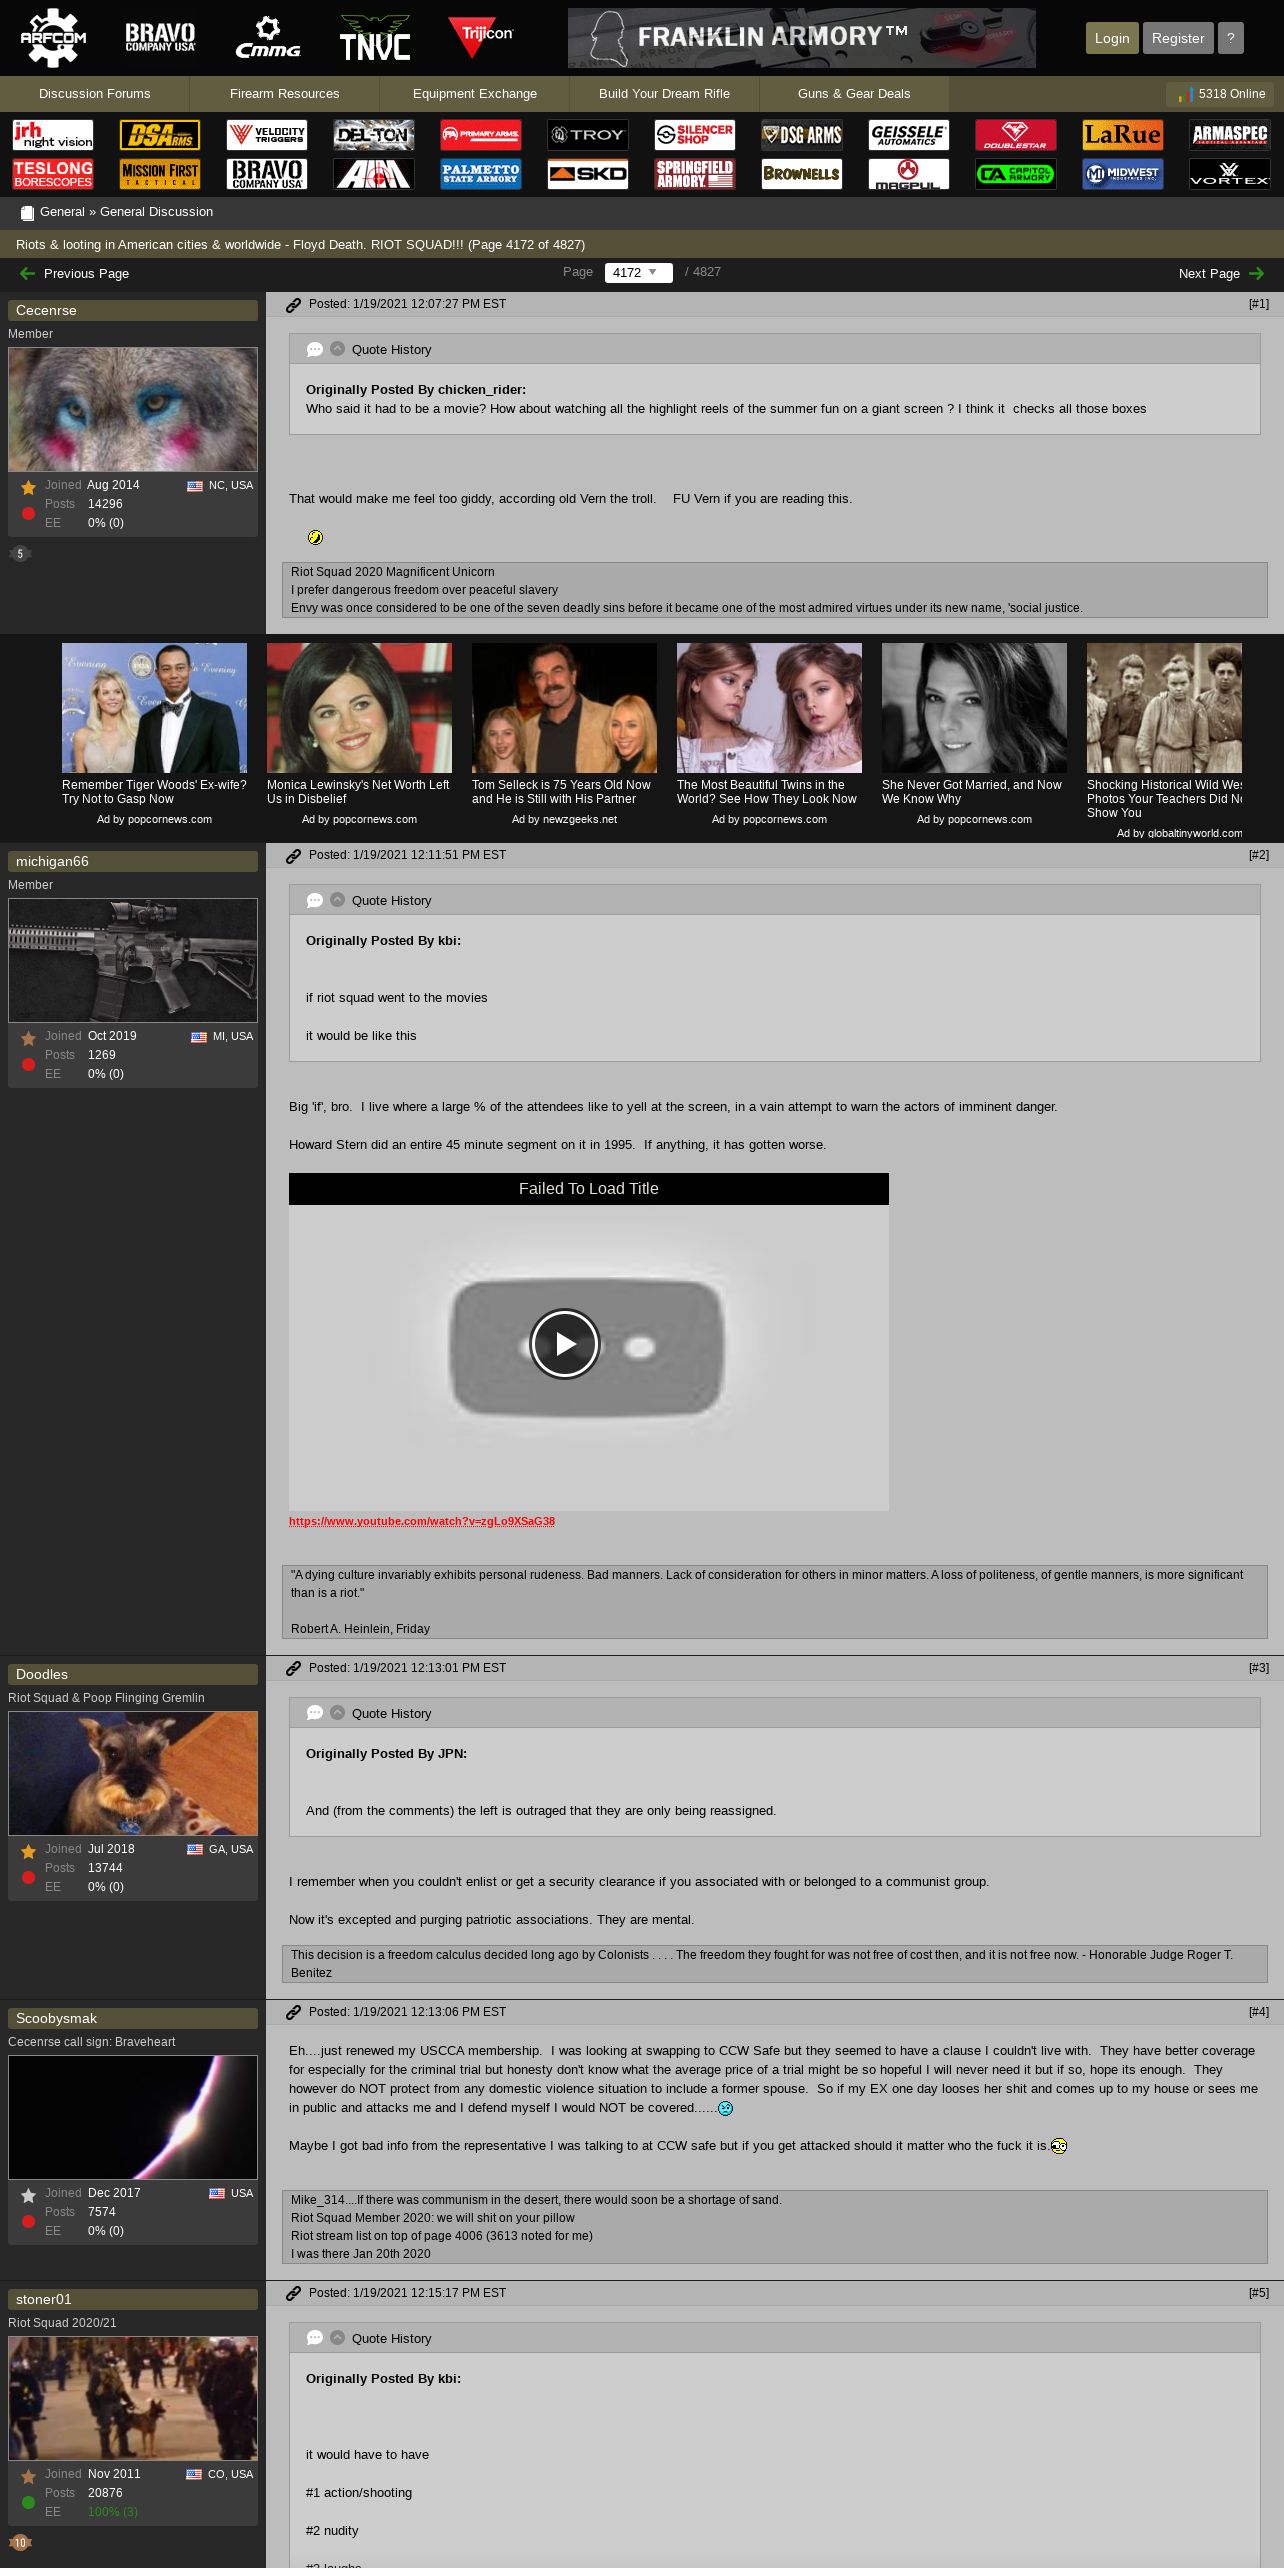Click the Register button
This screenshot has height=2568, width=1284.
click(x=1177, y=38)
